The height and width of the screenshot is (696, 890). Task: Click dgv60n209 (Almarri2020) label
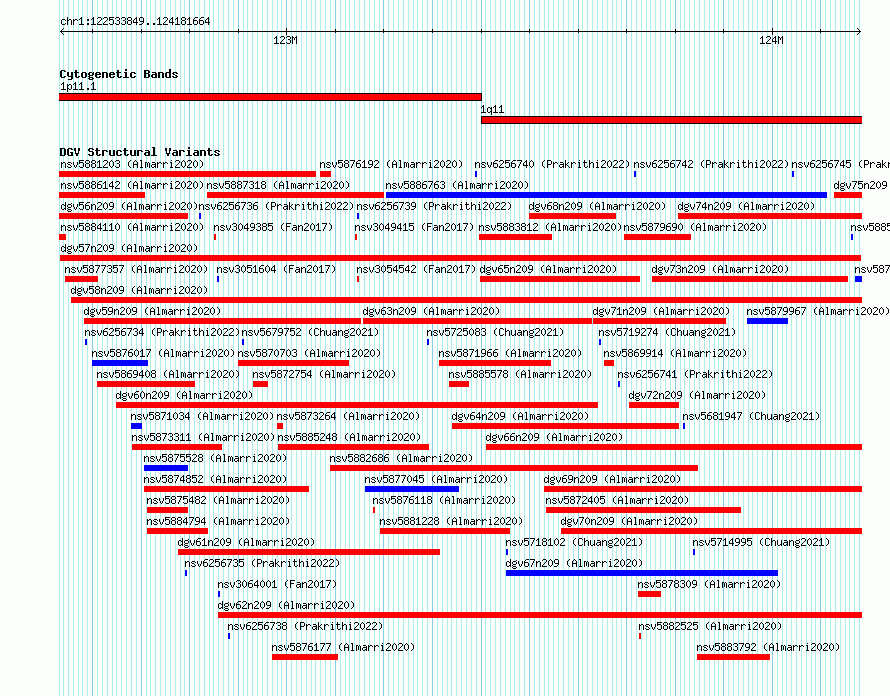click(x=184, y=395)
